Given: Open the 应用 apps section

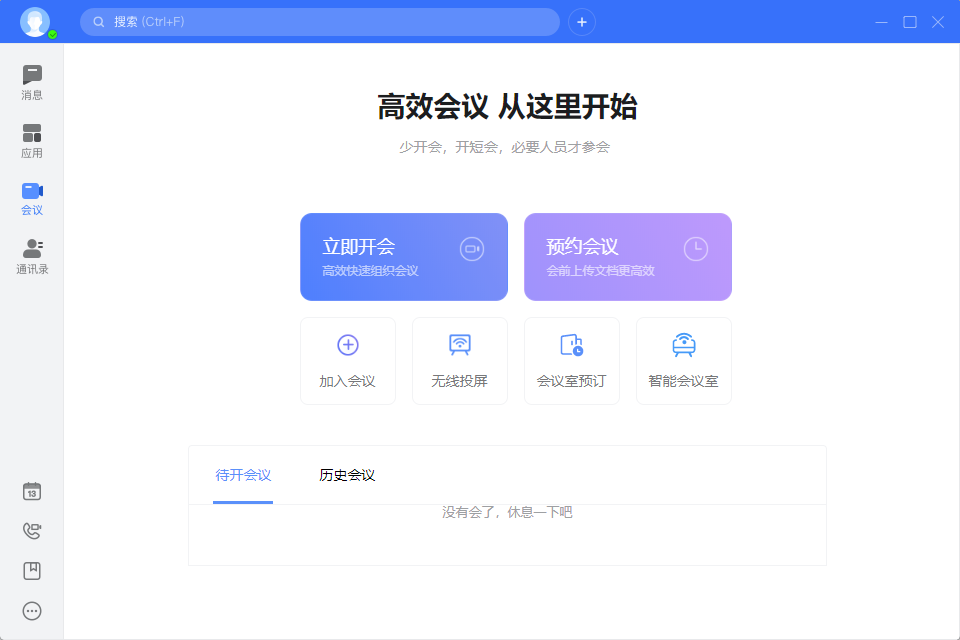Looking at the screenshot, I should [32, 140].
